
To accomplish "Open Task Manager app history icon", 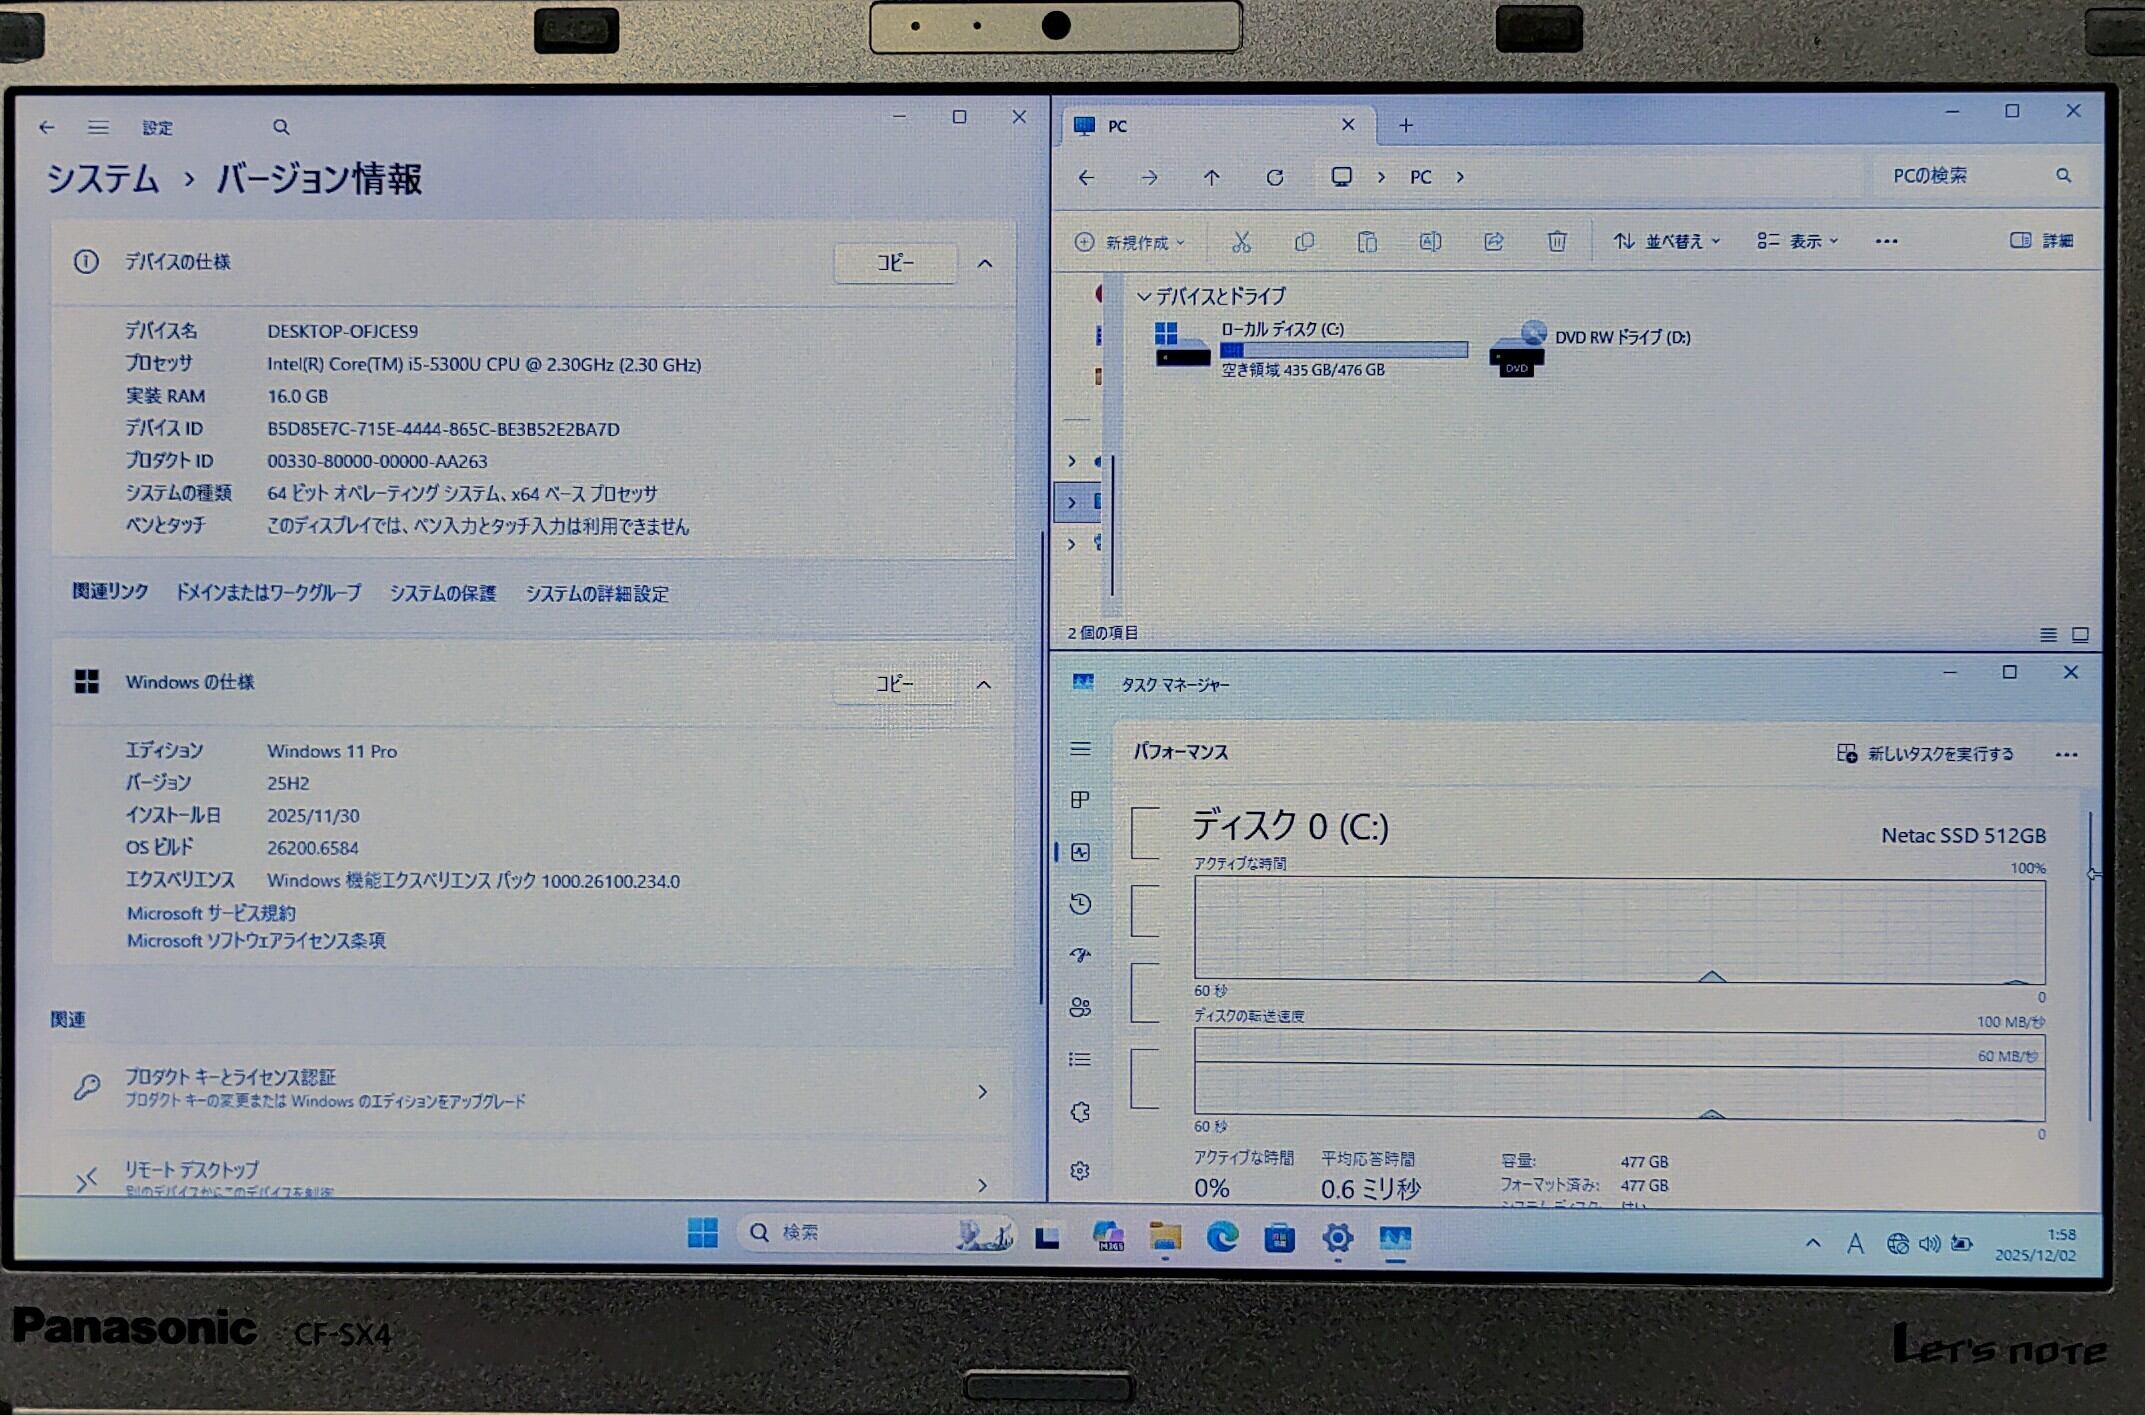I will 1080,904.
